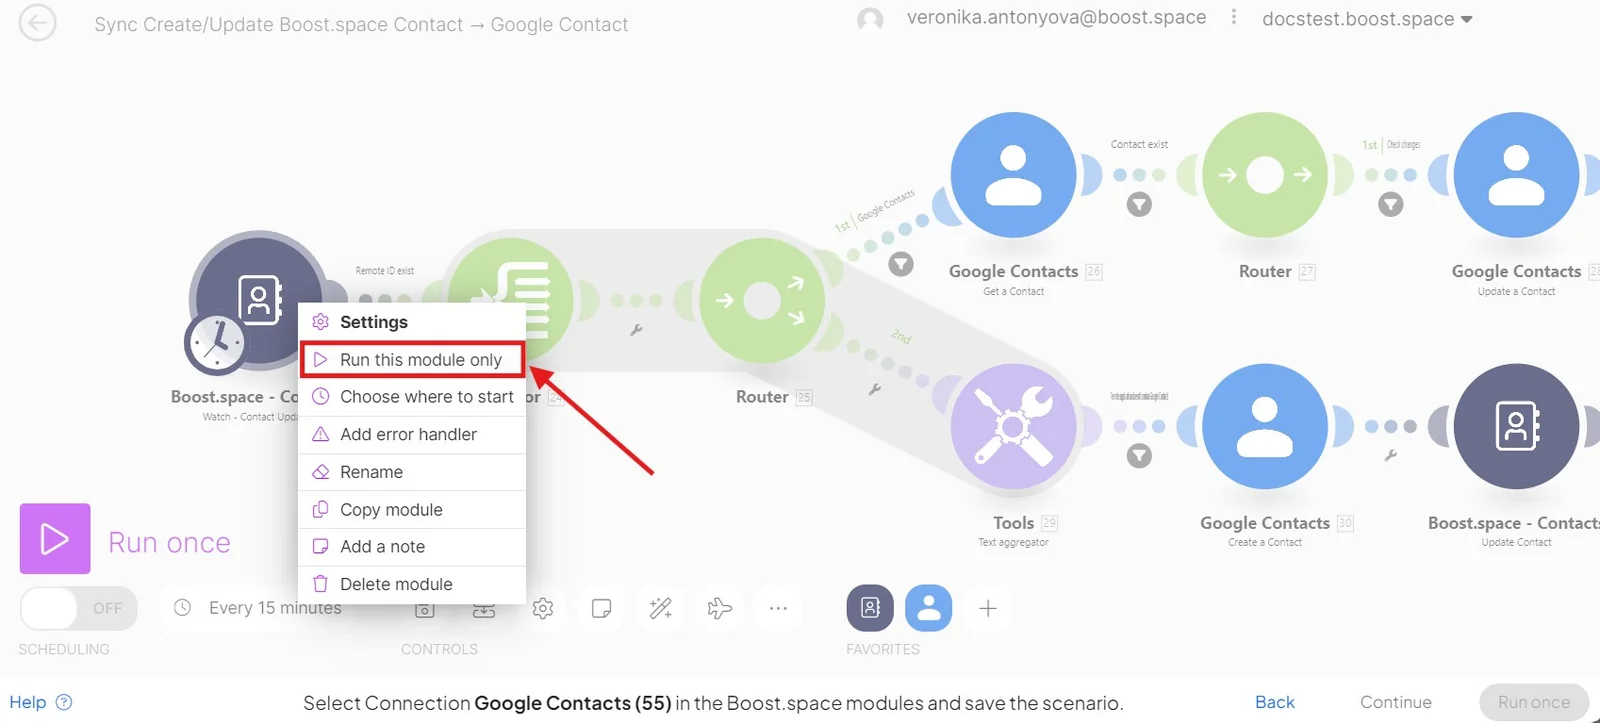Choose Delete module from the menu
The width and height of the screenshot is (1600, 723).
coord(412,584)
